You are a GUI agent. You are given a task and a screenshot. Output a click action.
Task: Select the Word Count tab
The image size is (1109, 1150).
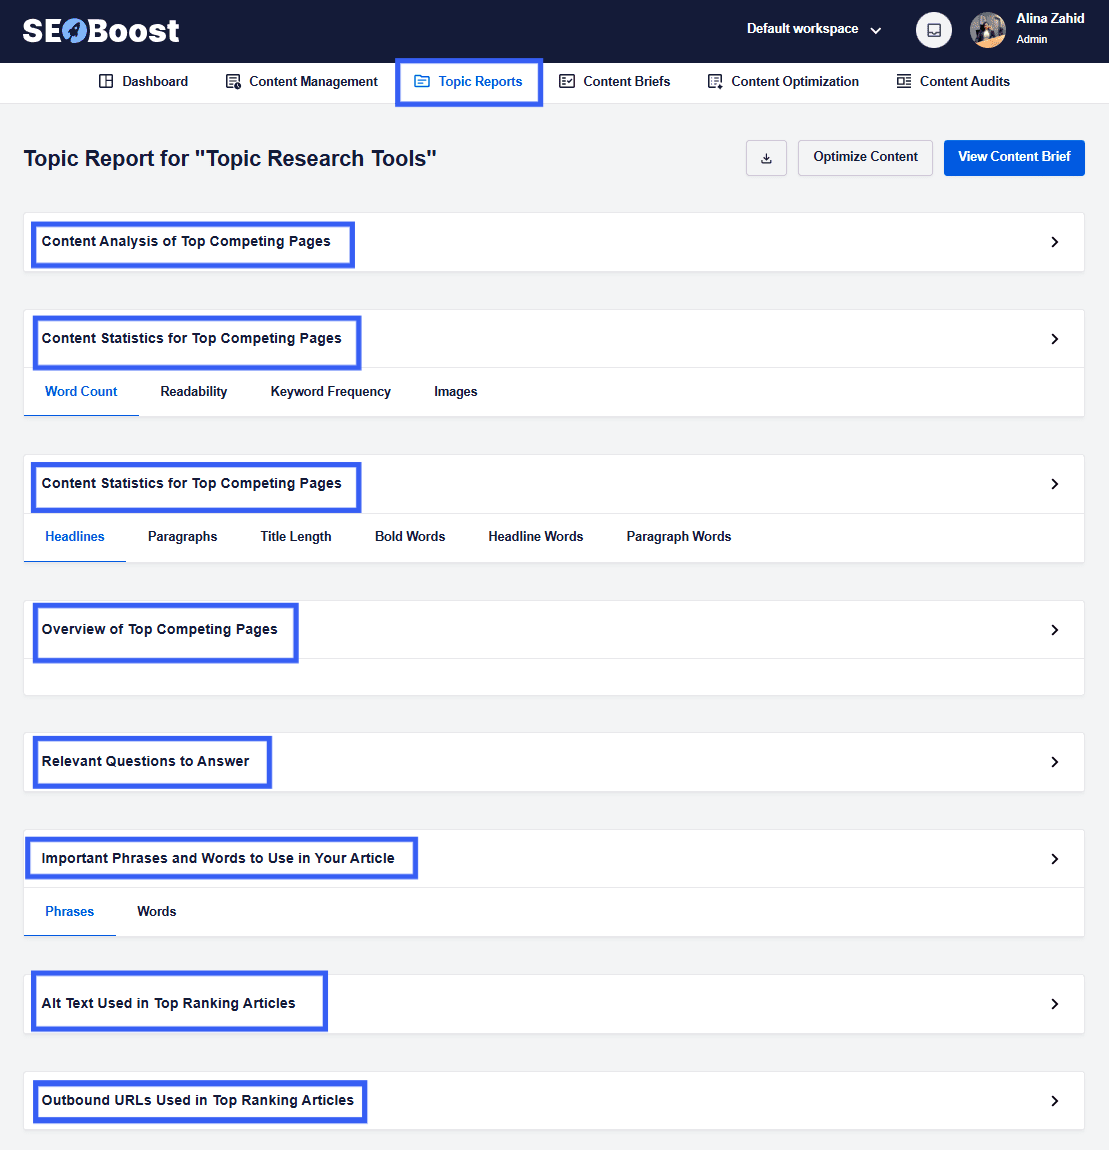click(81, 392)
